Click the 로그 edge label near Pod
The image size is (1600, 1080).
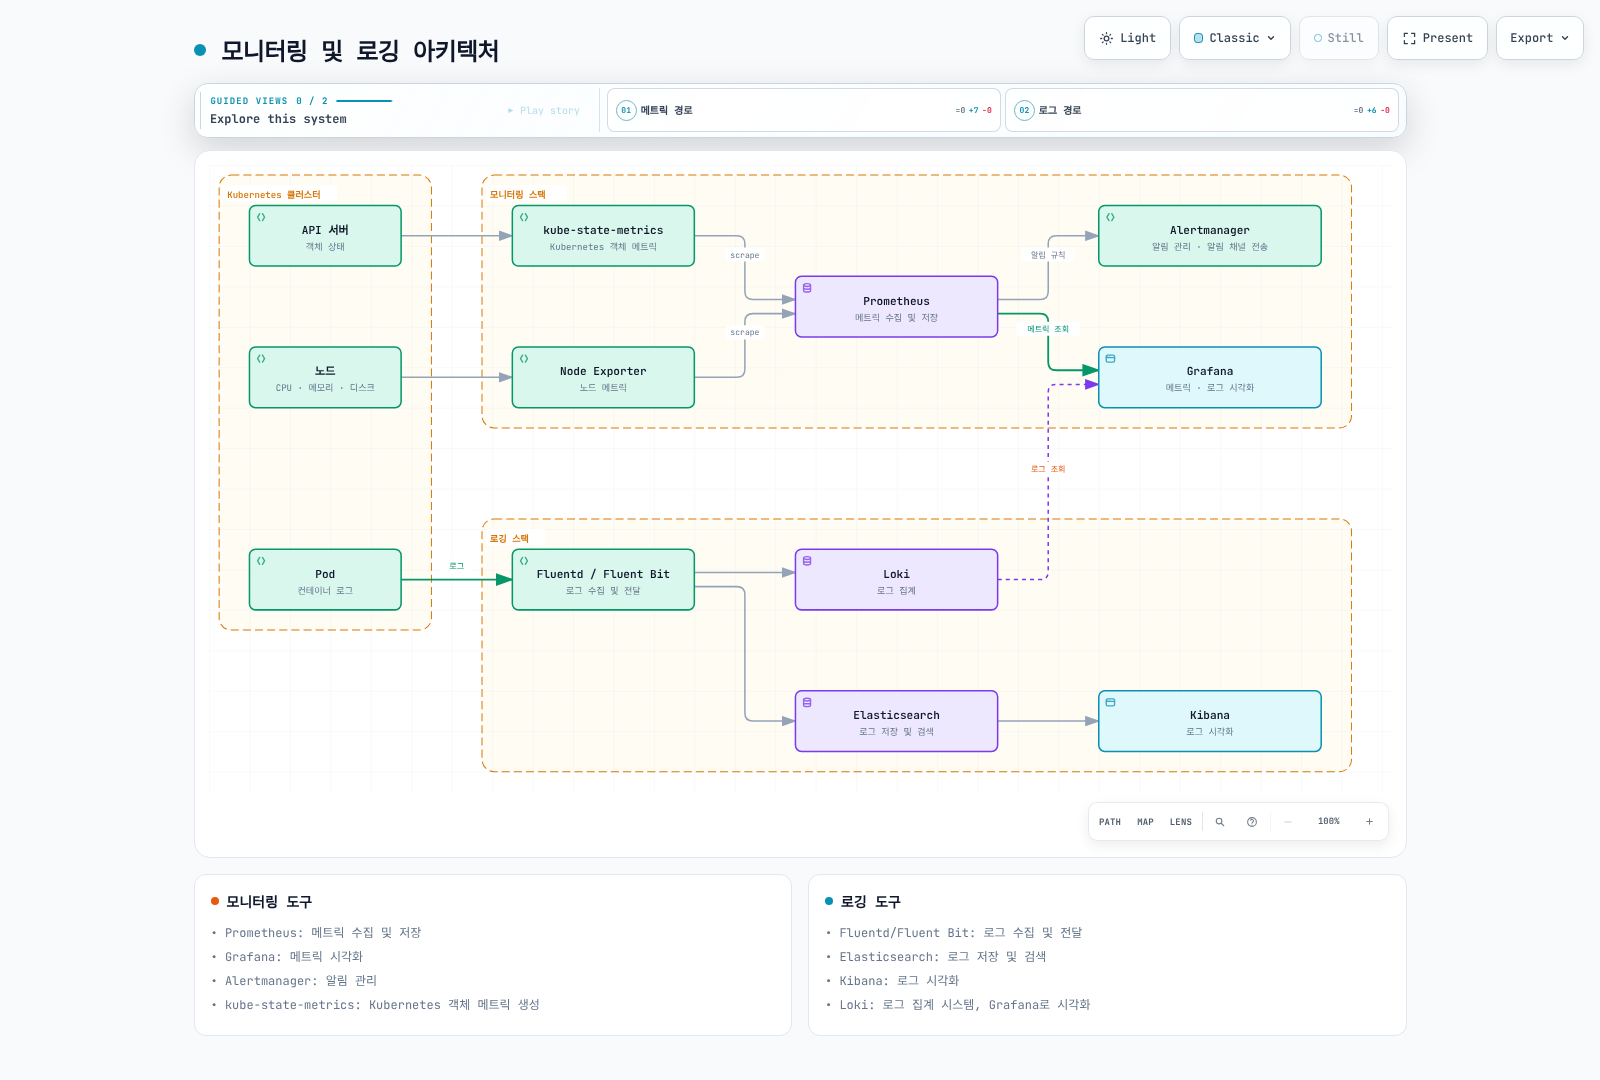pos(457,566)
